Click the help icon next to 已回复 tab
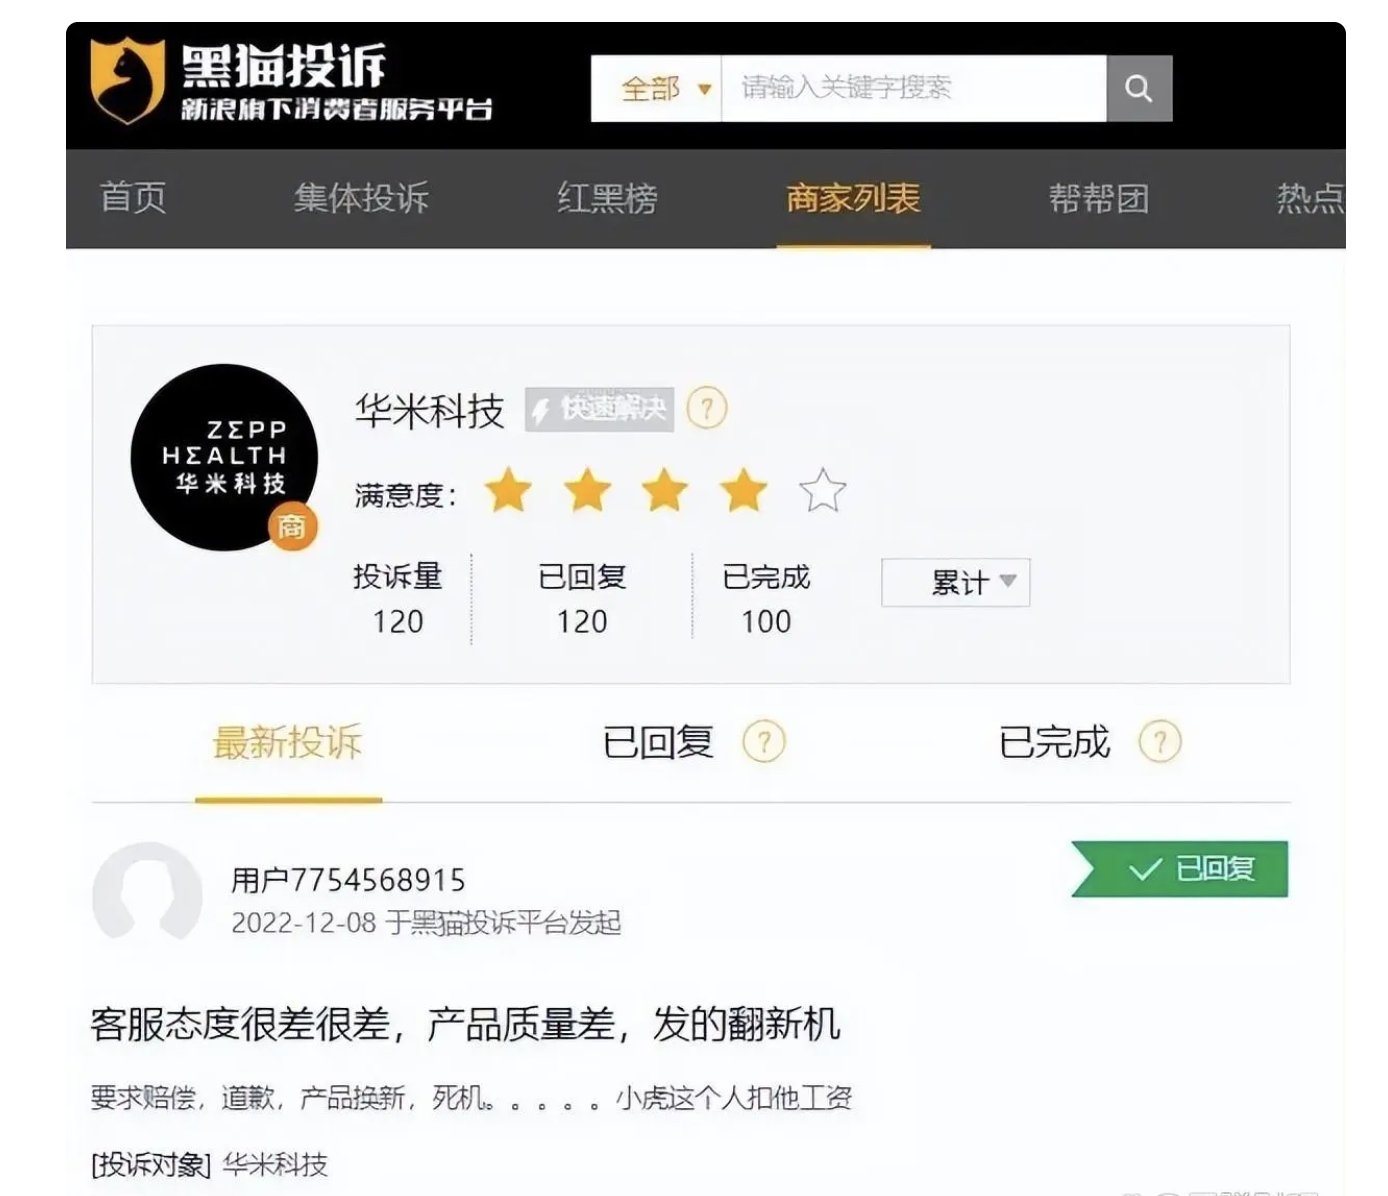The width and height of the screenshot is (1388, 1196). point(763,742)
